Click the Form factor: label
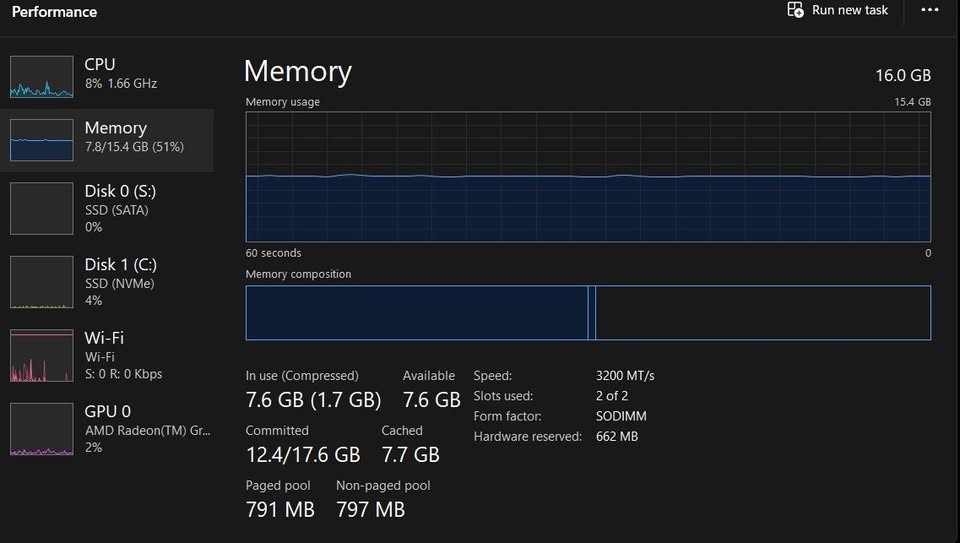 click(508, 416)
